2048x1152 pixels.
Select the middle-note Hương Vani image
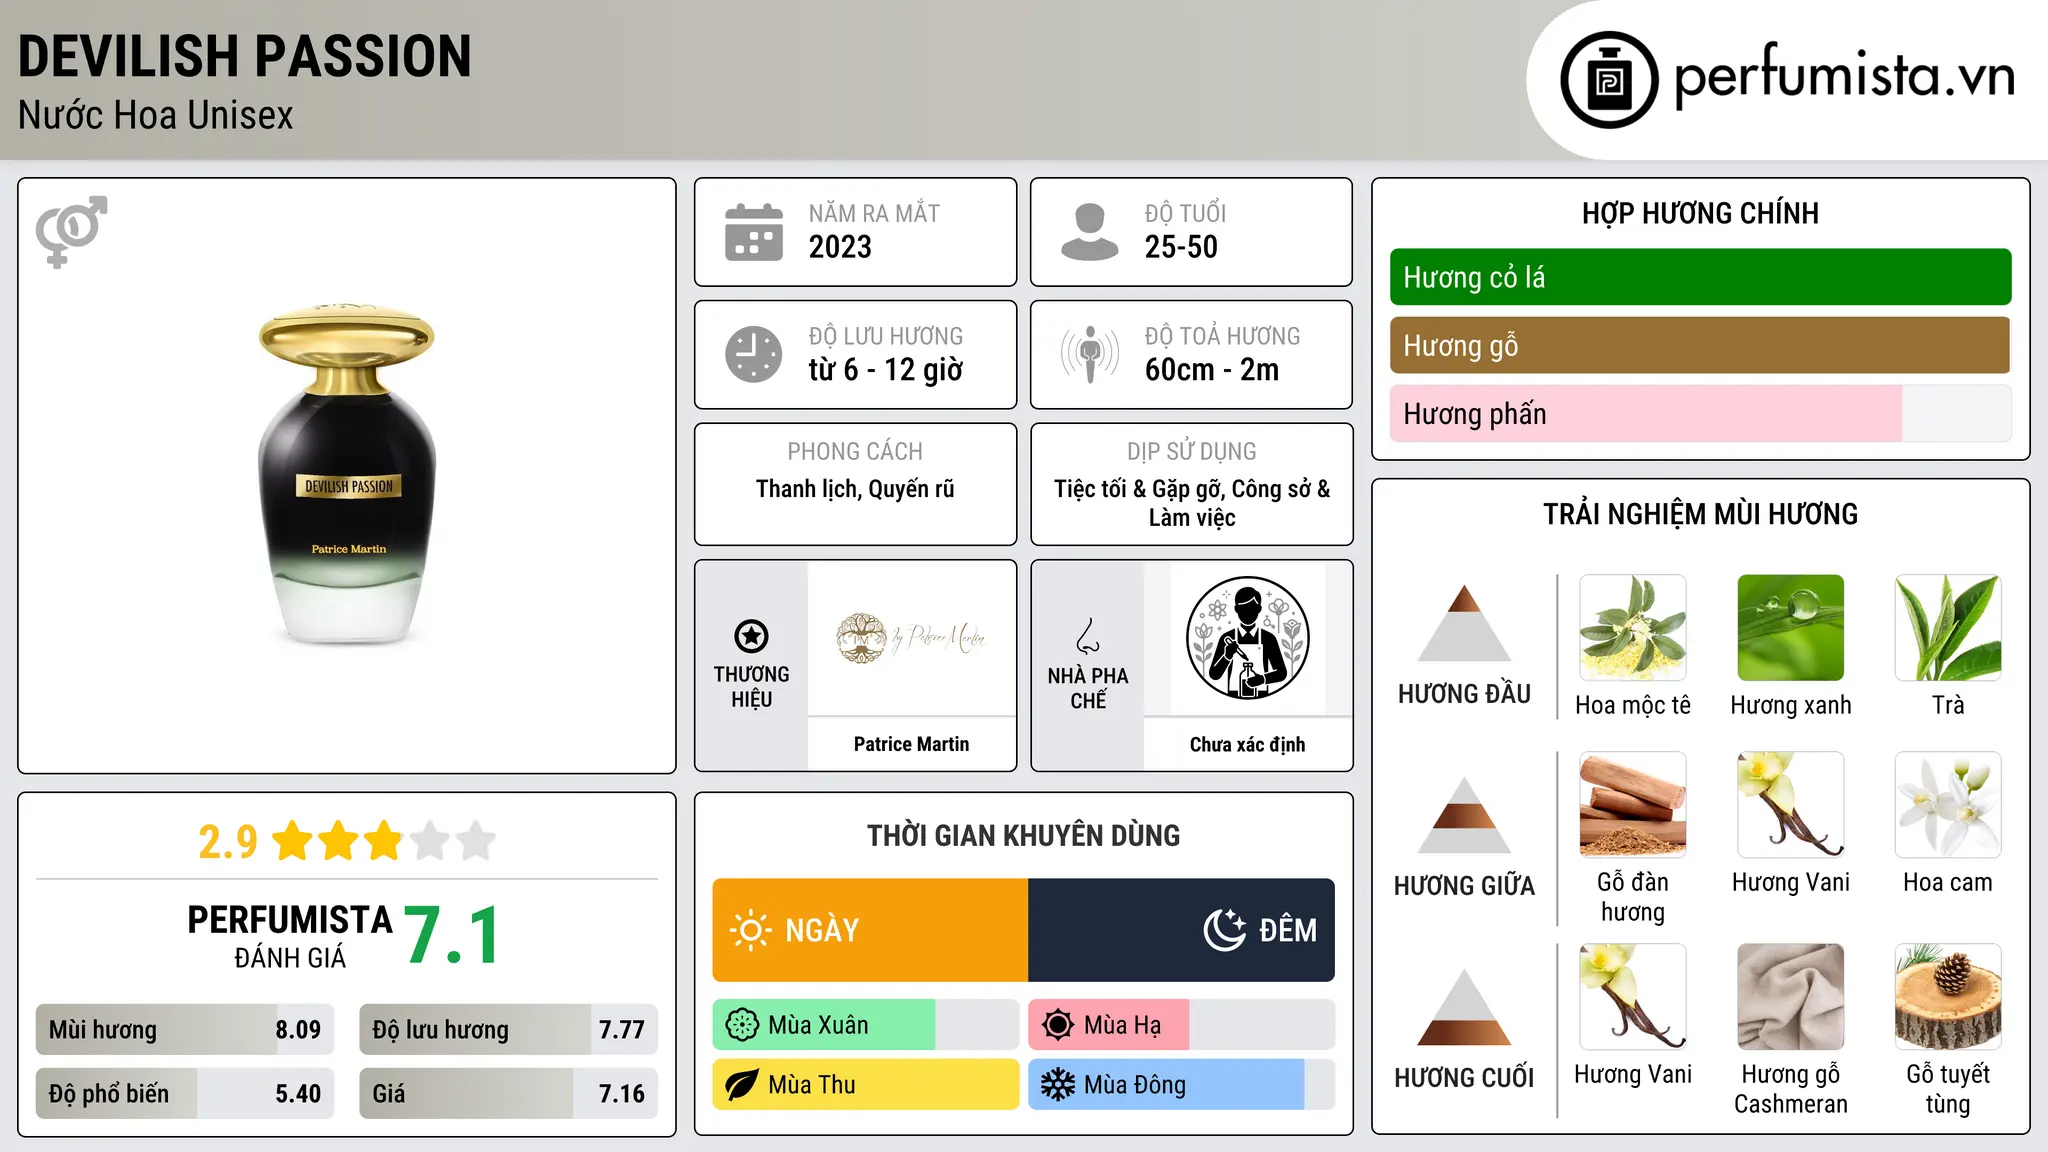point(1790,805)
